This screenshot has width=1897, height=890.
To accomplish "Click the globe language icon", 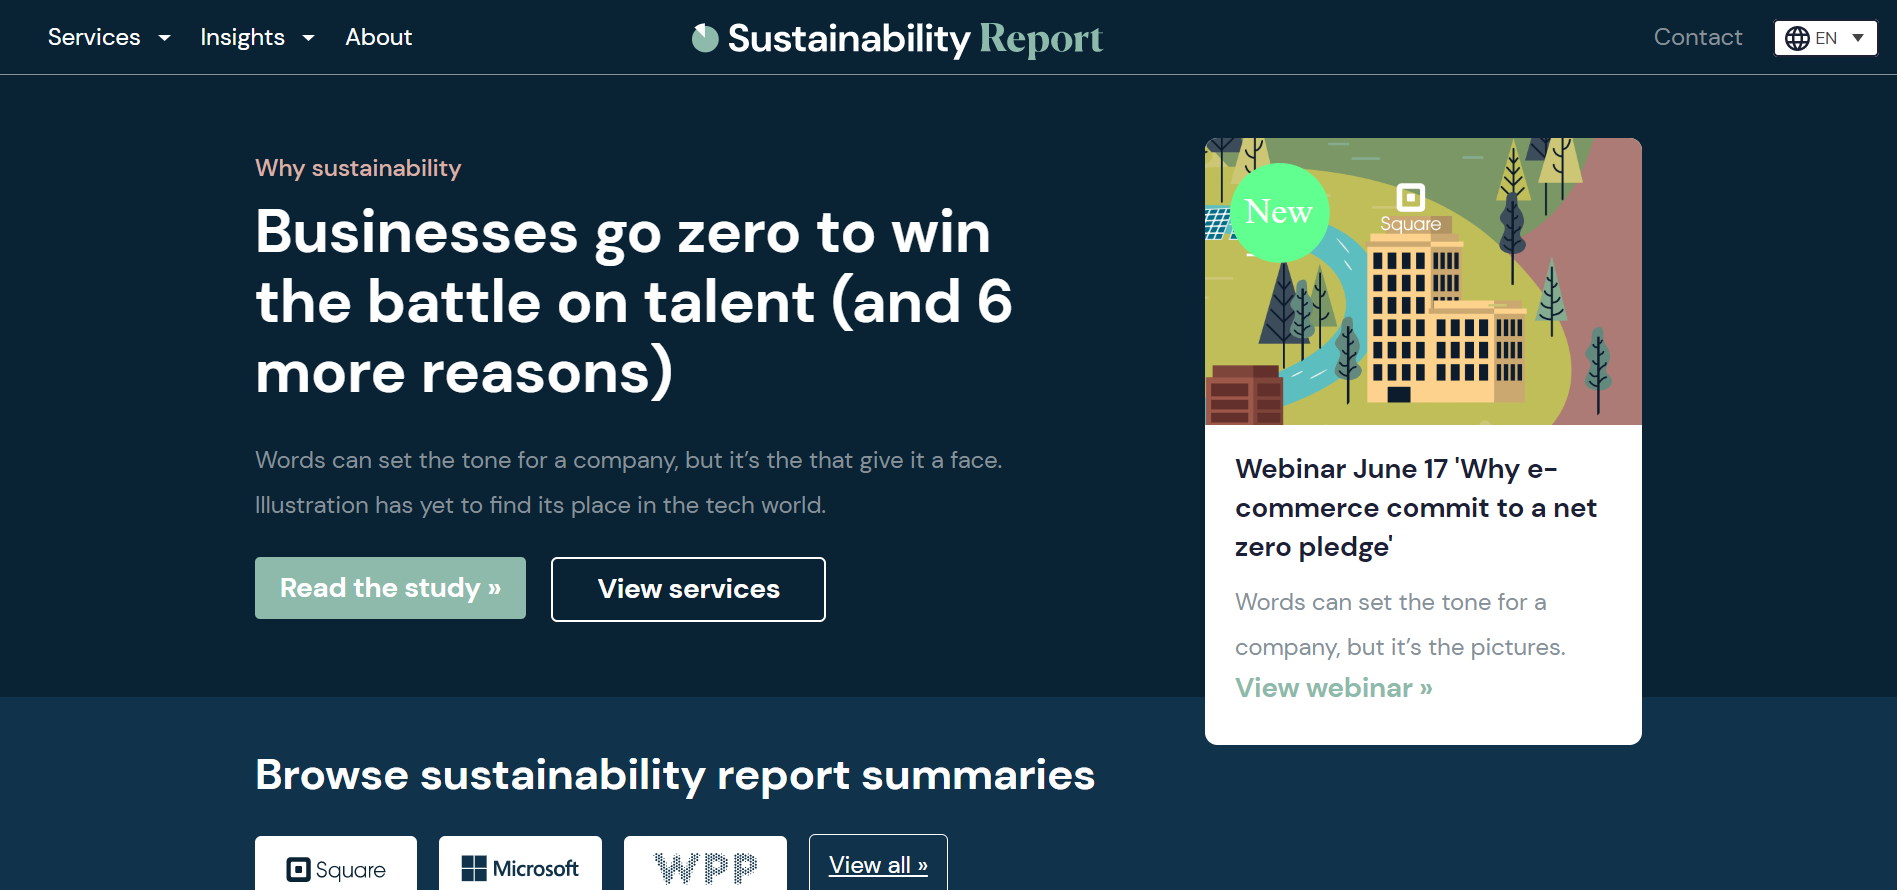I will pyautogui.click(x=1797, y=38).
